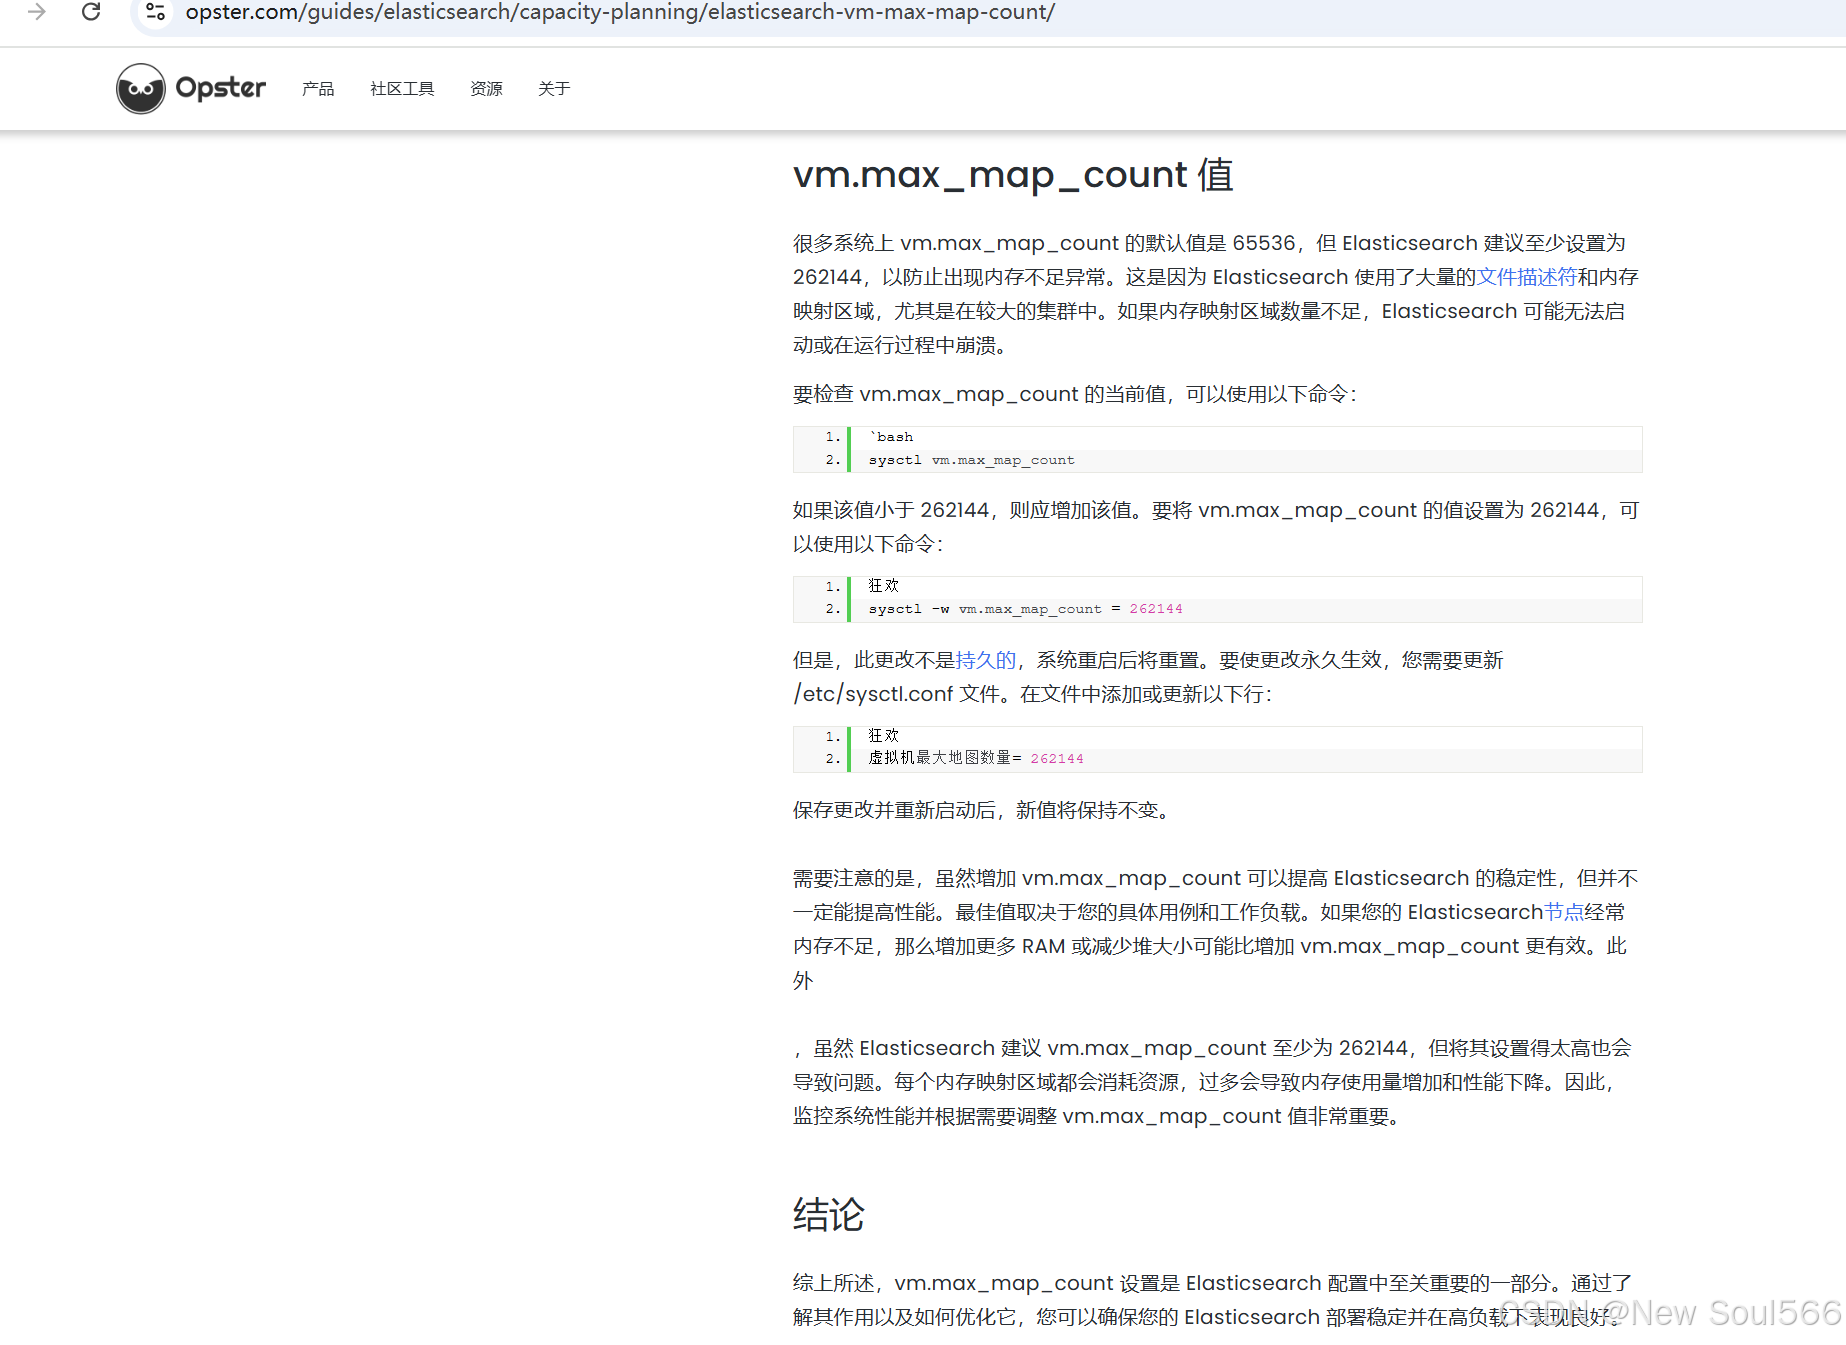The image size is (1846, 1345).
Task: Click the highlighted 262144 value in code
Action: [x=1156, y=608]
